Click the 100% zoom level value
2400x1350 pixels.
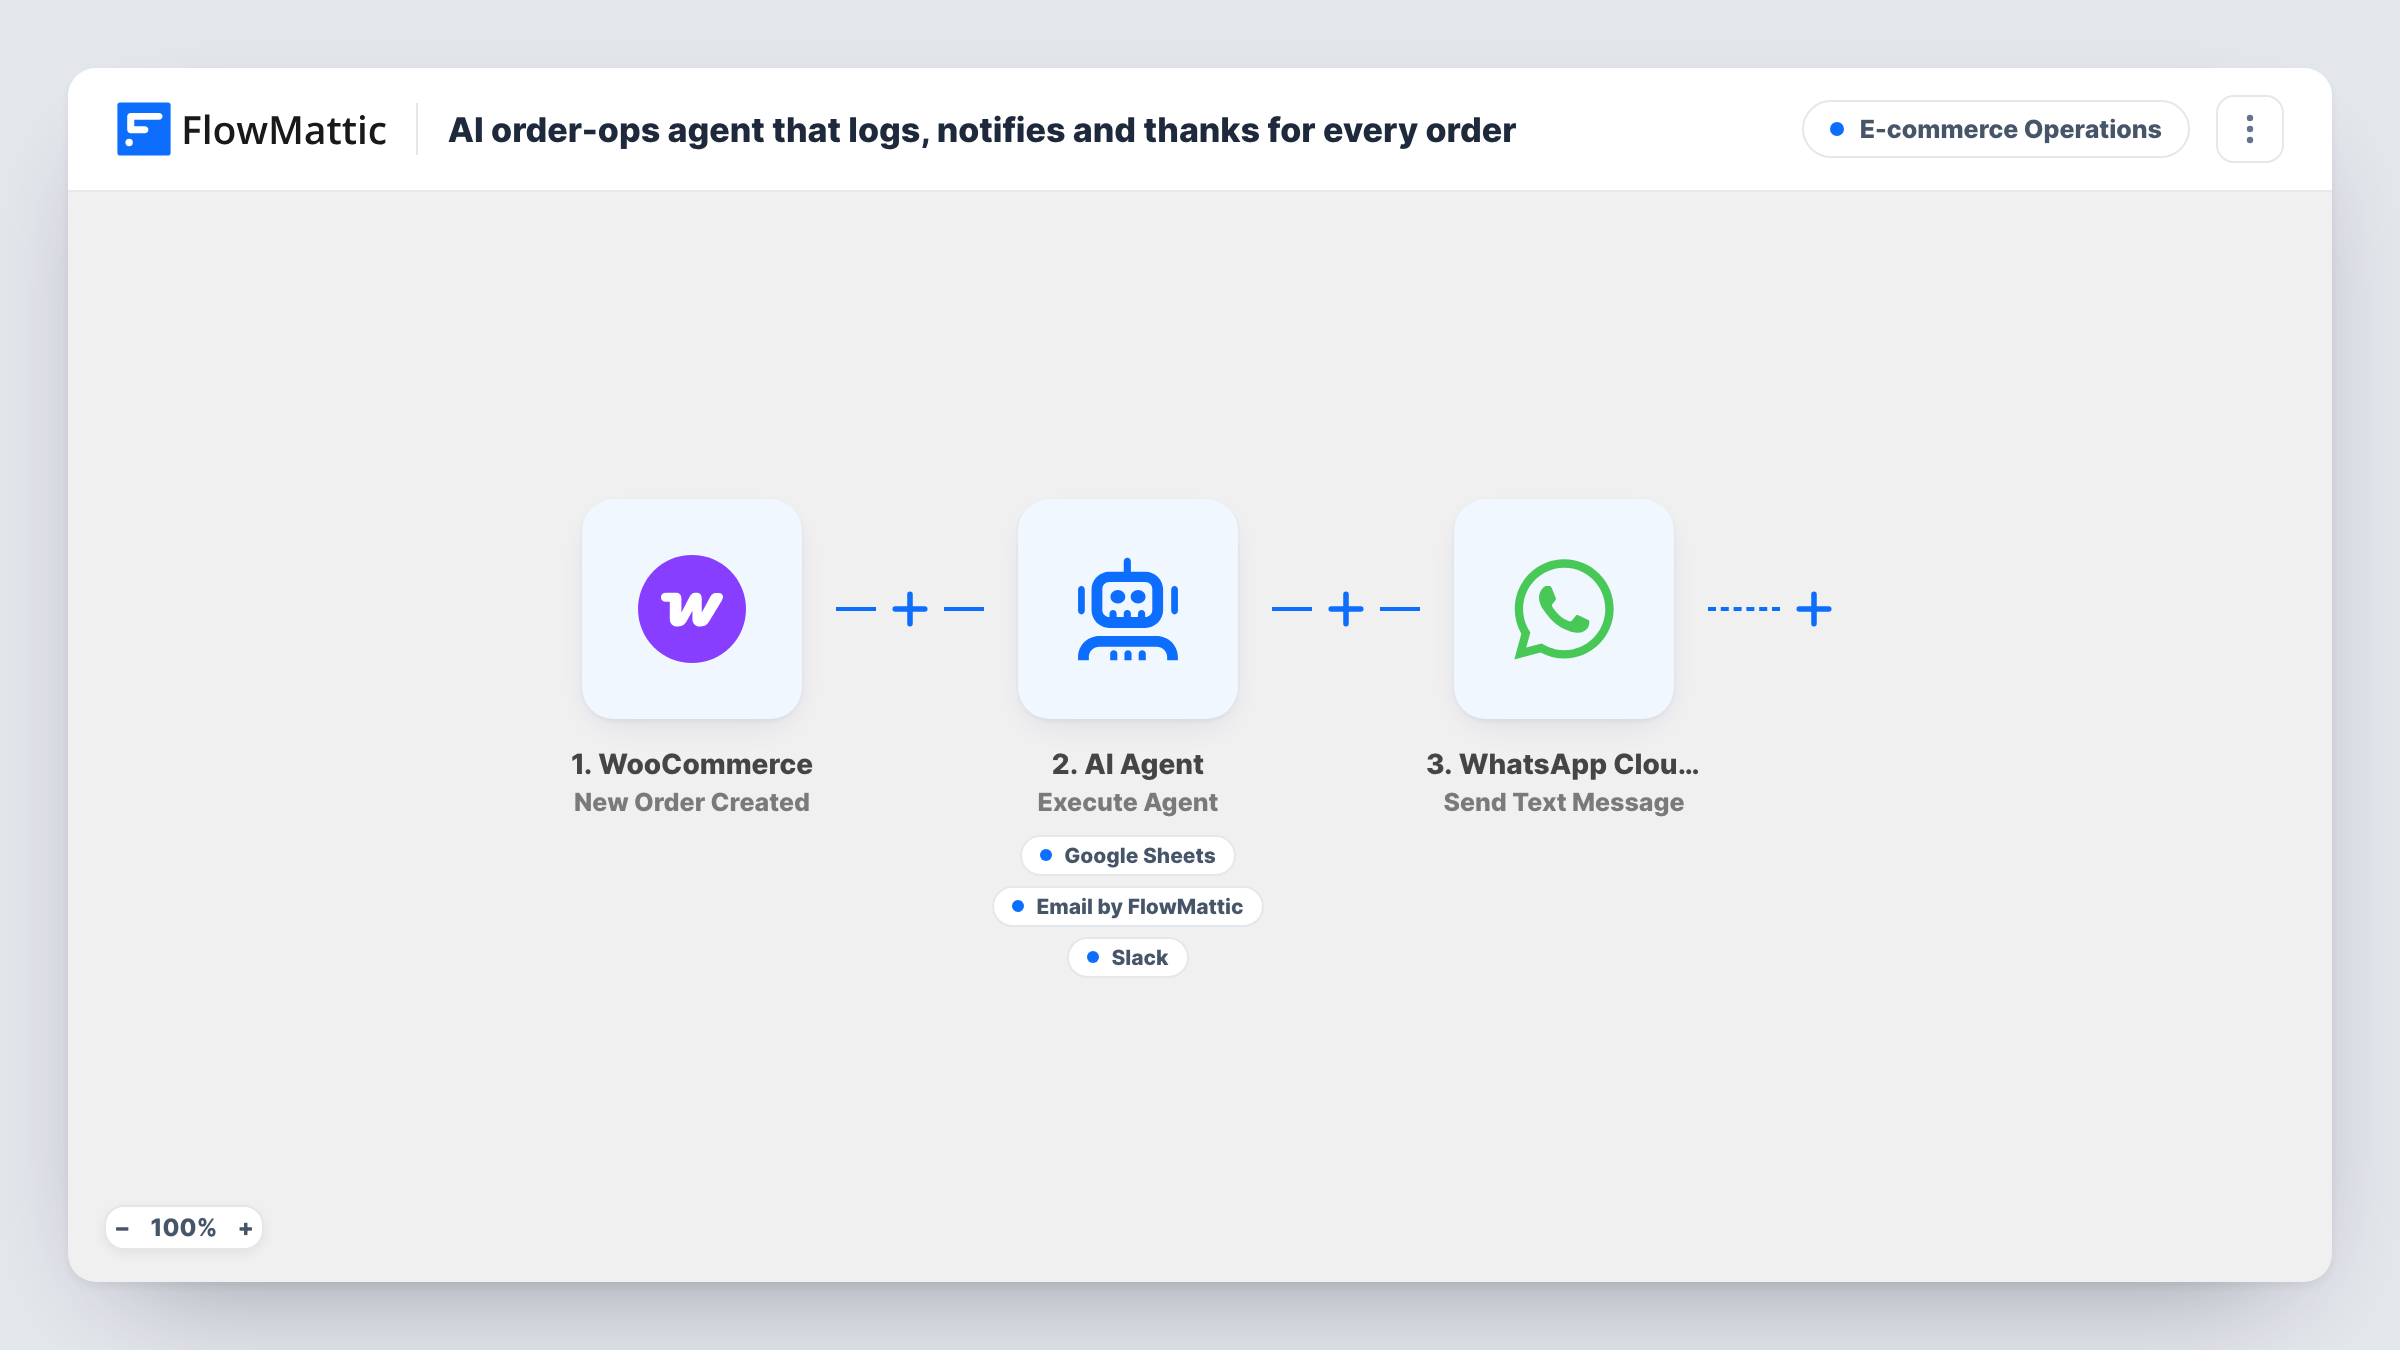(183, 1228)
